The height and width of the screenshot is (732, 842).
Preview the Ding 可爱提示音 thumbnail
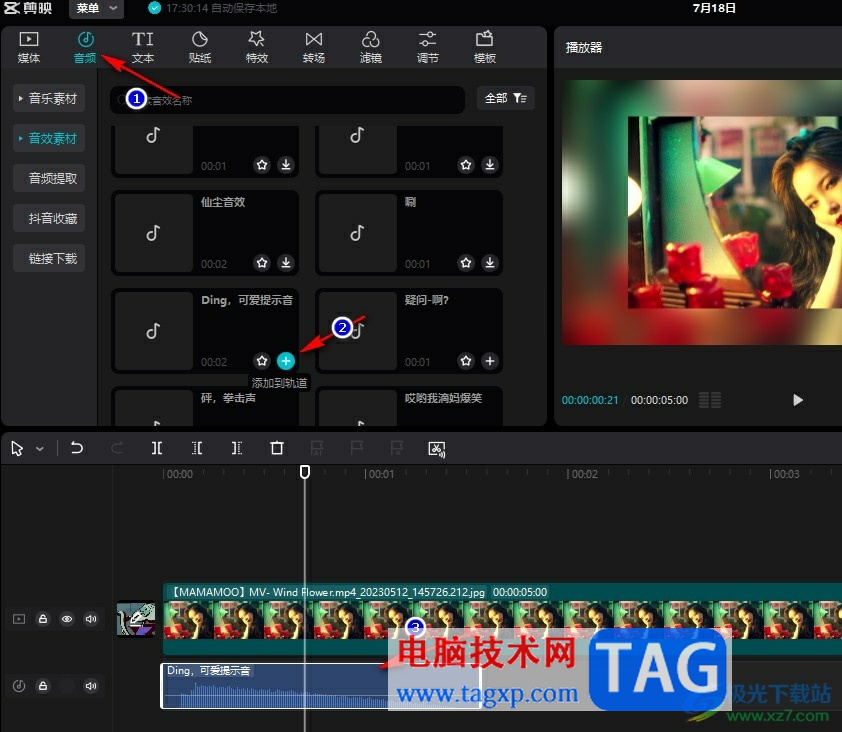(154, 331)
